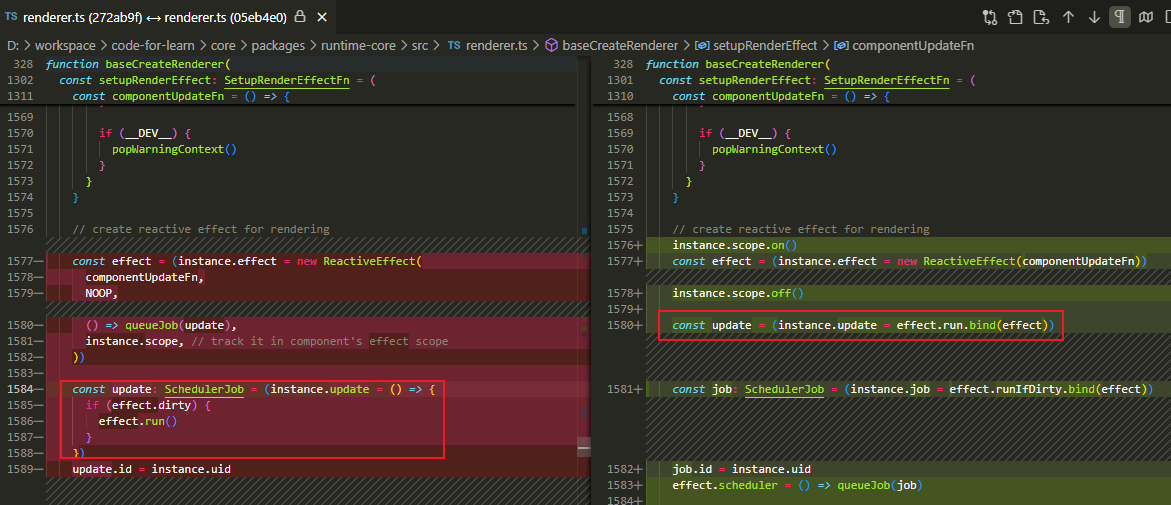Open the baseCreateRenderer breadcrumb
Image resolution: width=1171 pixels, height=505 pixels.
click(620, 46)
